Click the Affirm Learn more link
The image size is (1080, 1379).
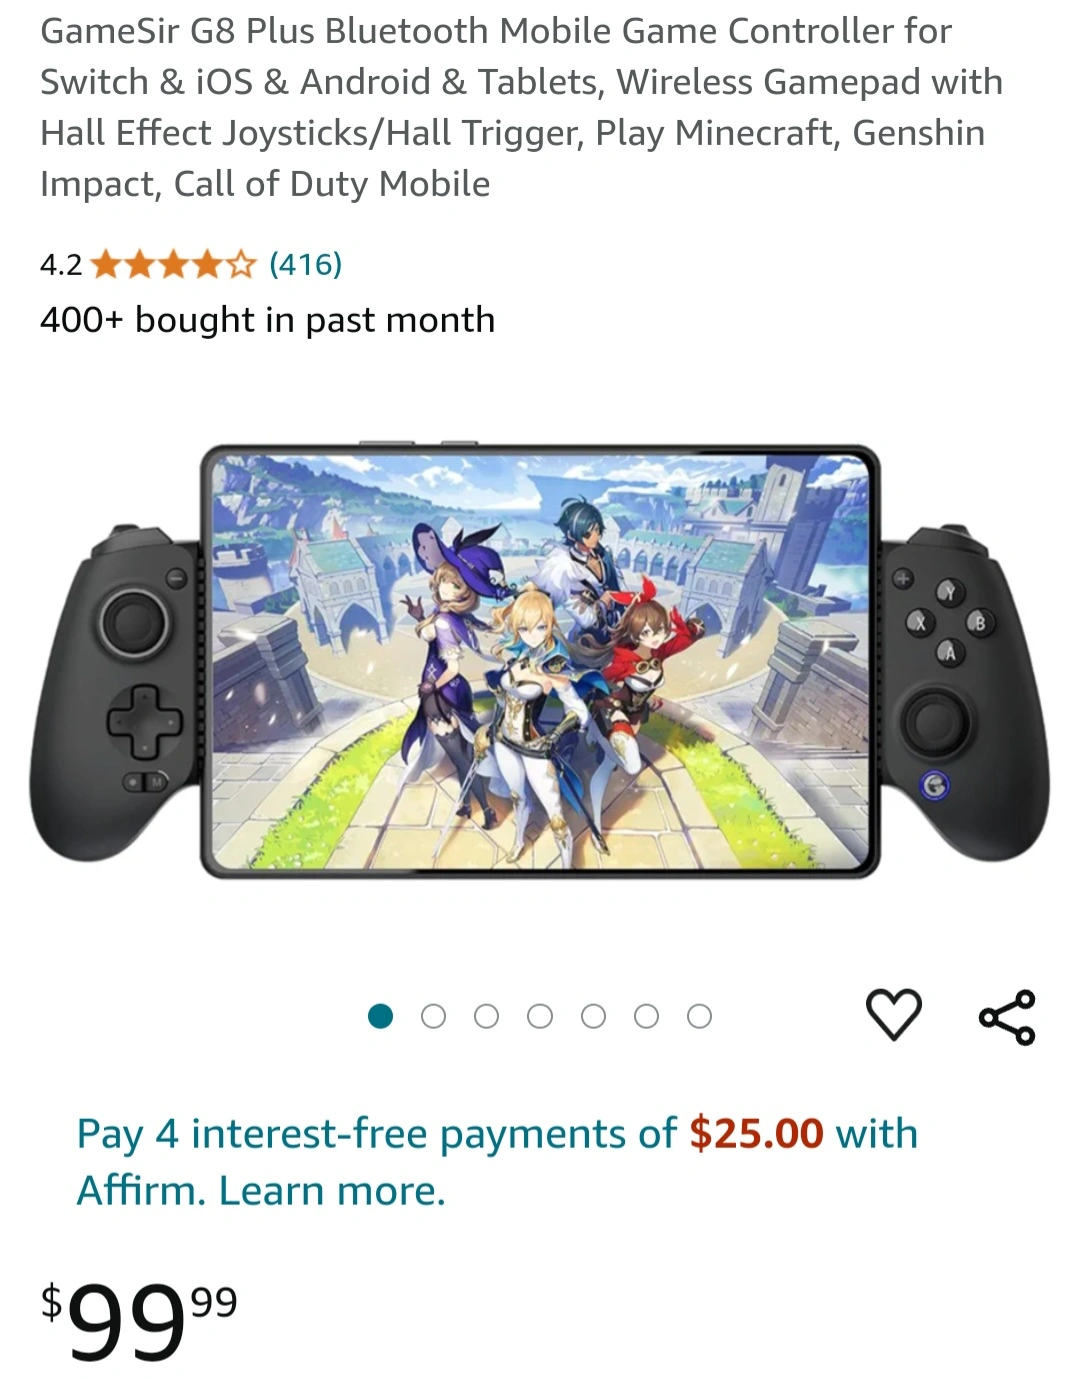point(332,1191)
